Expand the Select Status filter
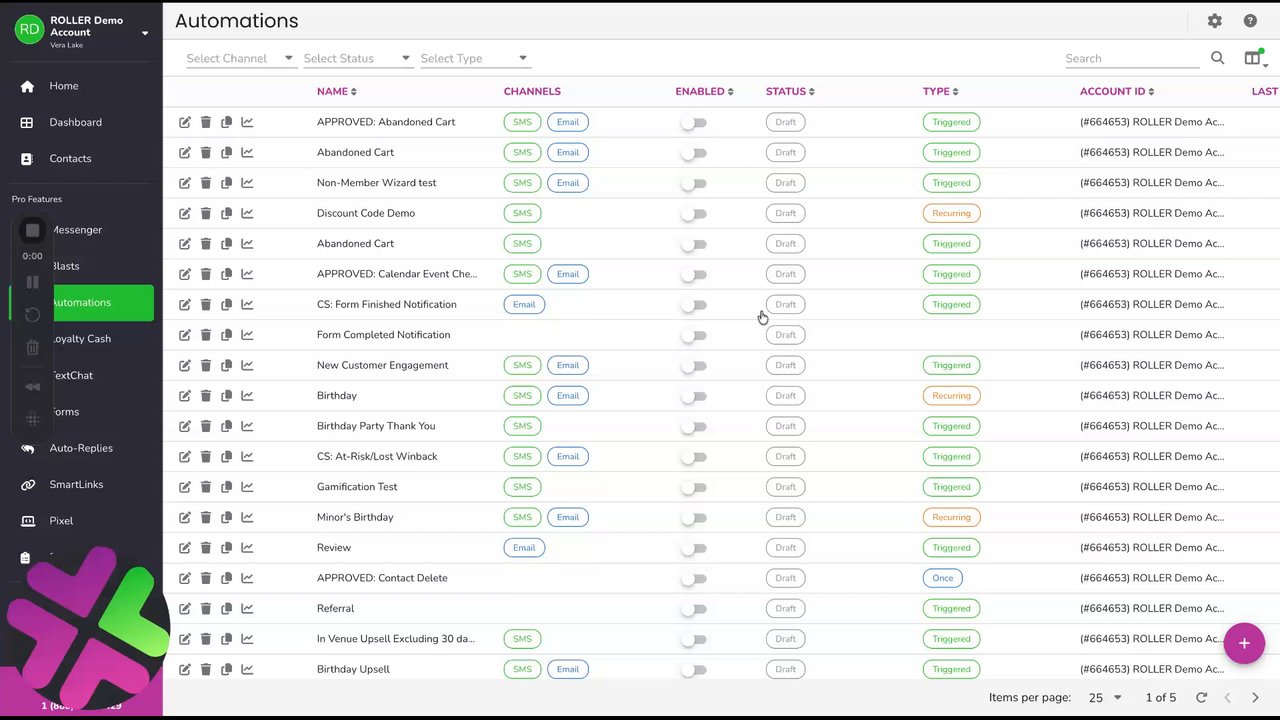The height and width of the screenshot is (720, 1280). pyautogui.click(x=356, y=58)
